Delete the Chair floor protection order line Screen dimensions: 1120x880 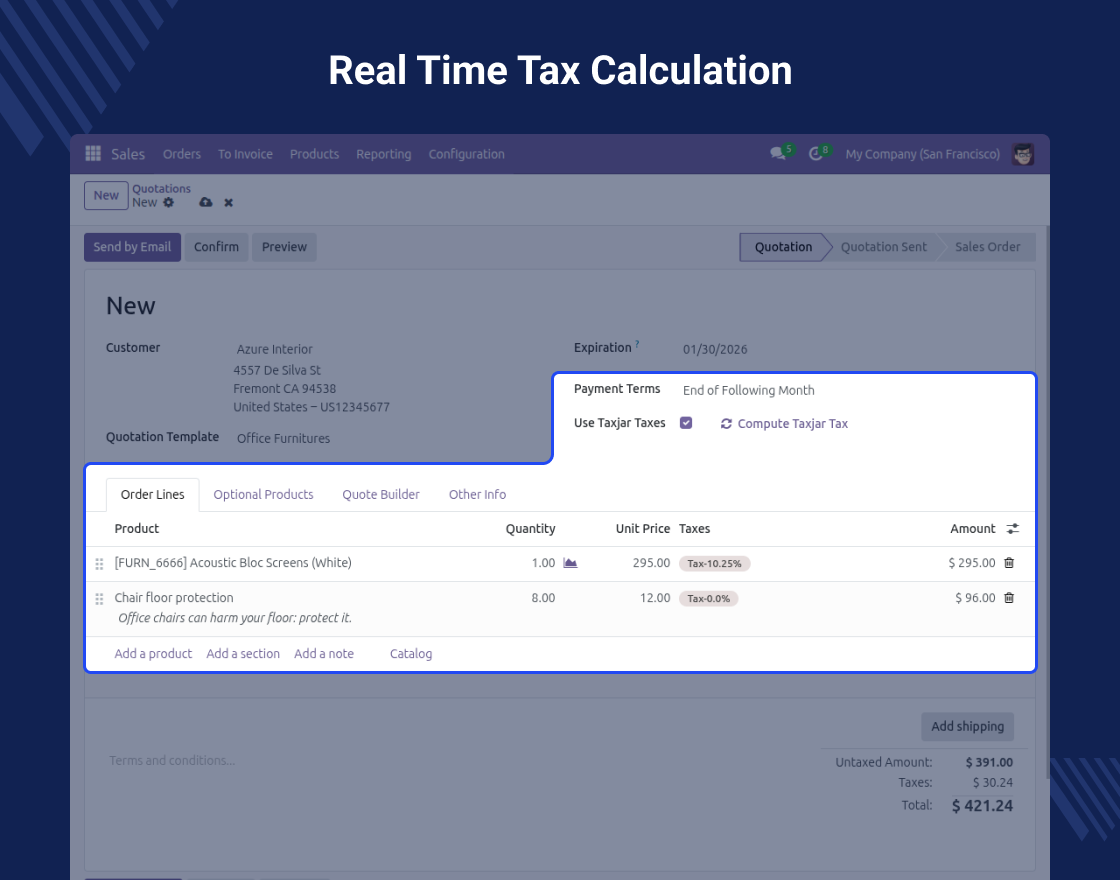(x=1009, y=598)
